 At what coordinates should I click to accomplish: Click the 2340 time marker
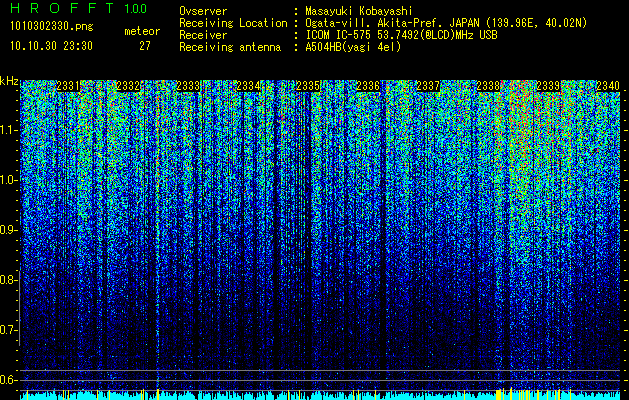608,86
